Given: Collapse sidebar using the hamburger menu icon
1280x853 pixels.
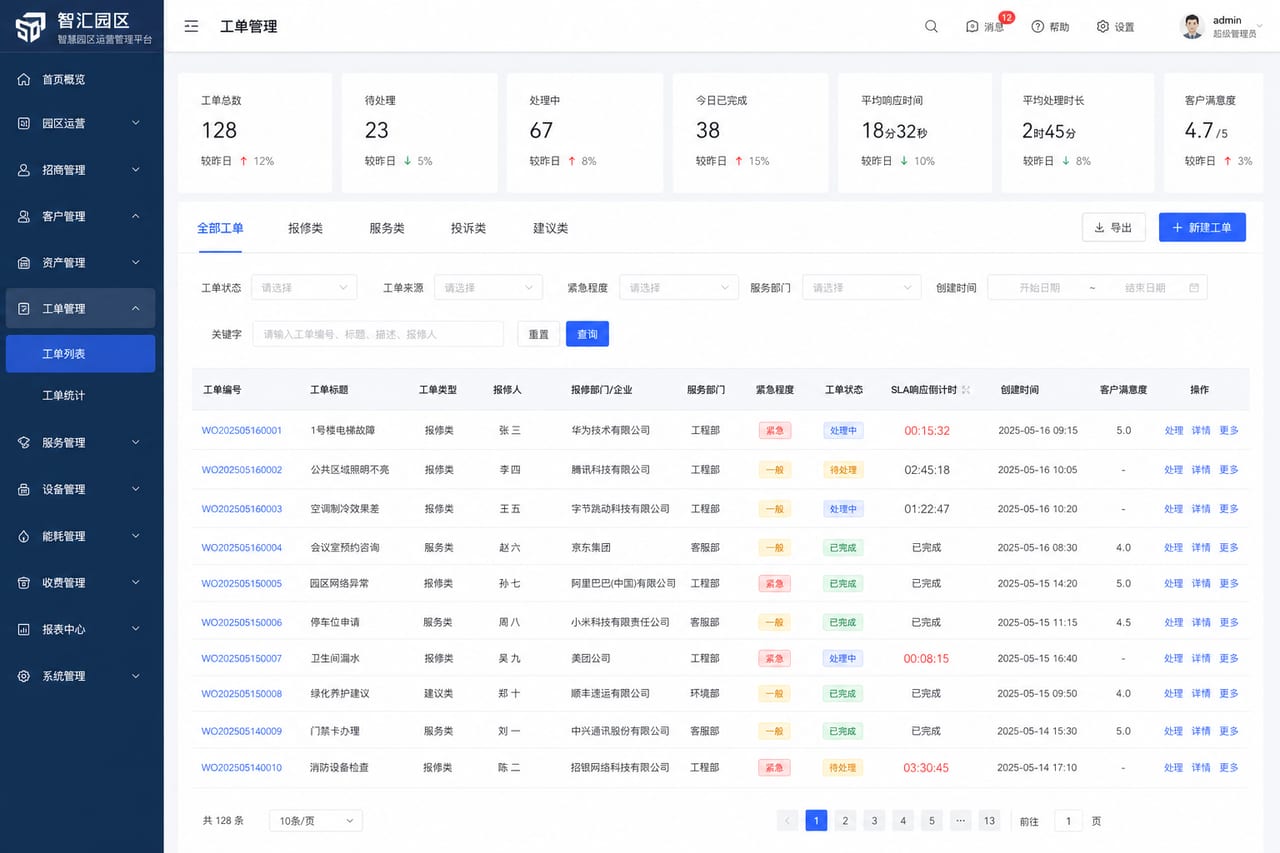Looking at the screenshot, I should pos(191,27).
